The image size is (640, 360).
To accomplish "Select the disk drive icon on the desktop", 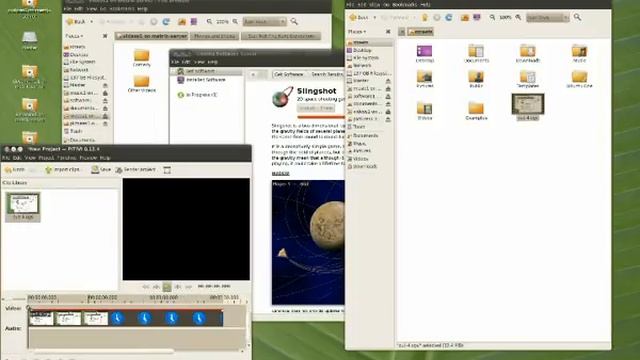I will (29, 40).
